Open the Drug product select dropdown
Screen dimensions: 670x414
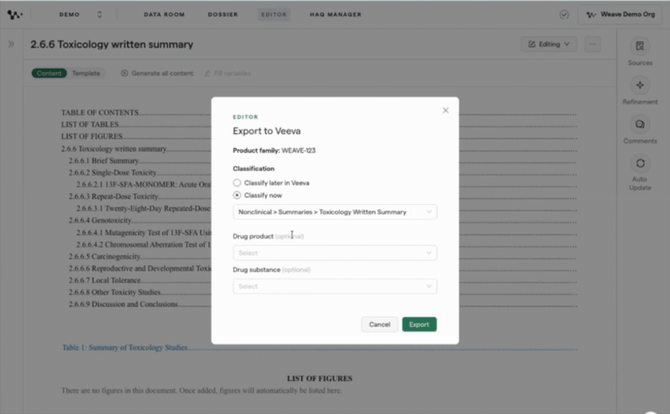[x=335, y=253]
